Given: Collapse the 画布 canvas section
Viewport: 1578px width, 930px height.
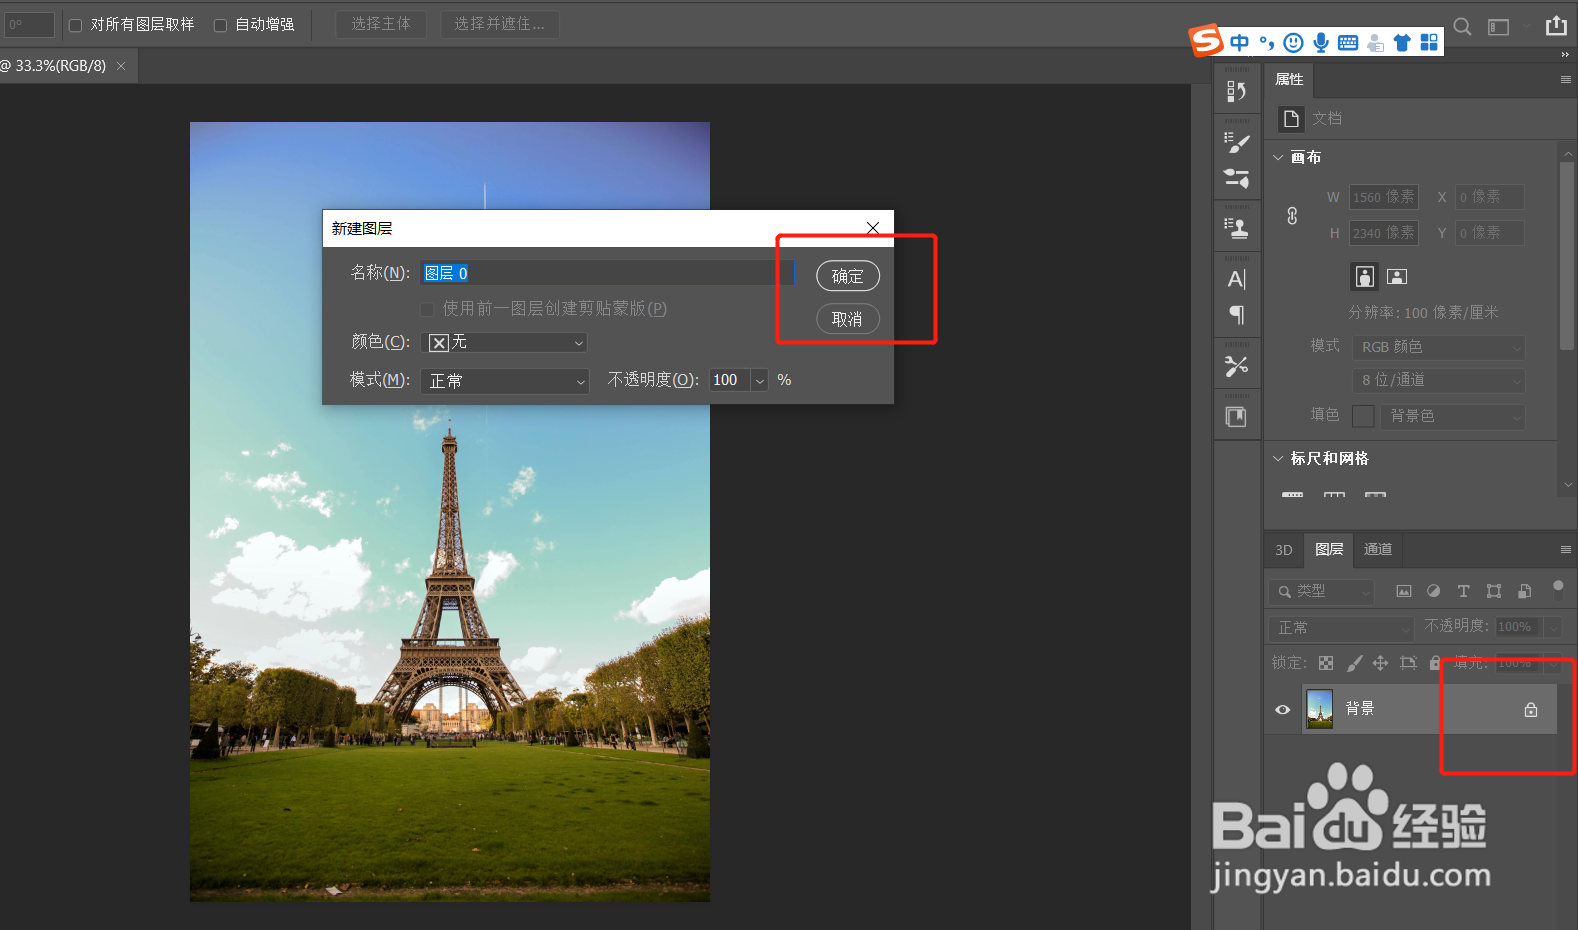Looking at the screenshot, I should (1278, 158).
